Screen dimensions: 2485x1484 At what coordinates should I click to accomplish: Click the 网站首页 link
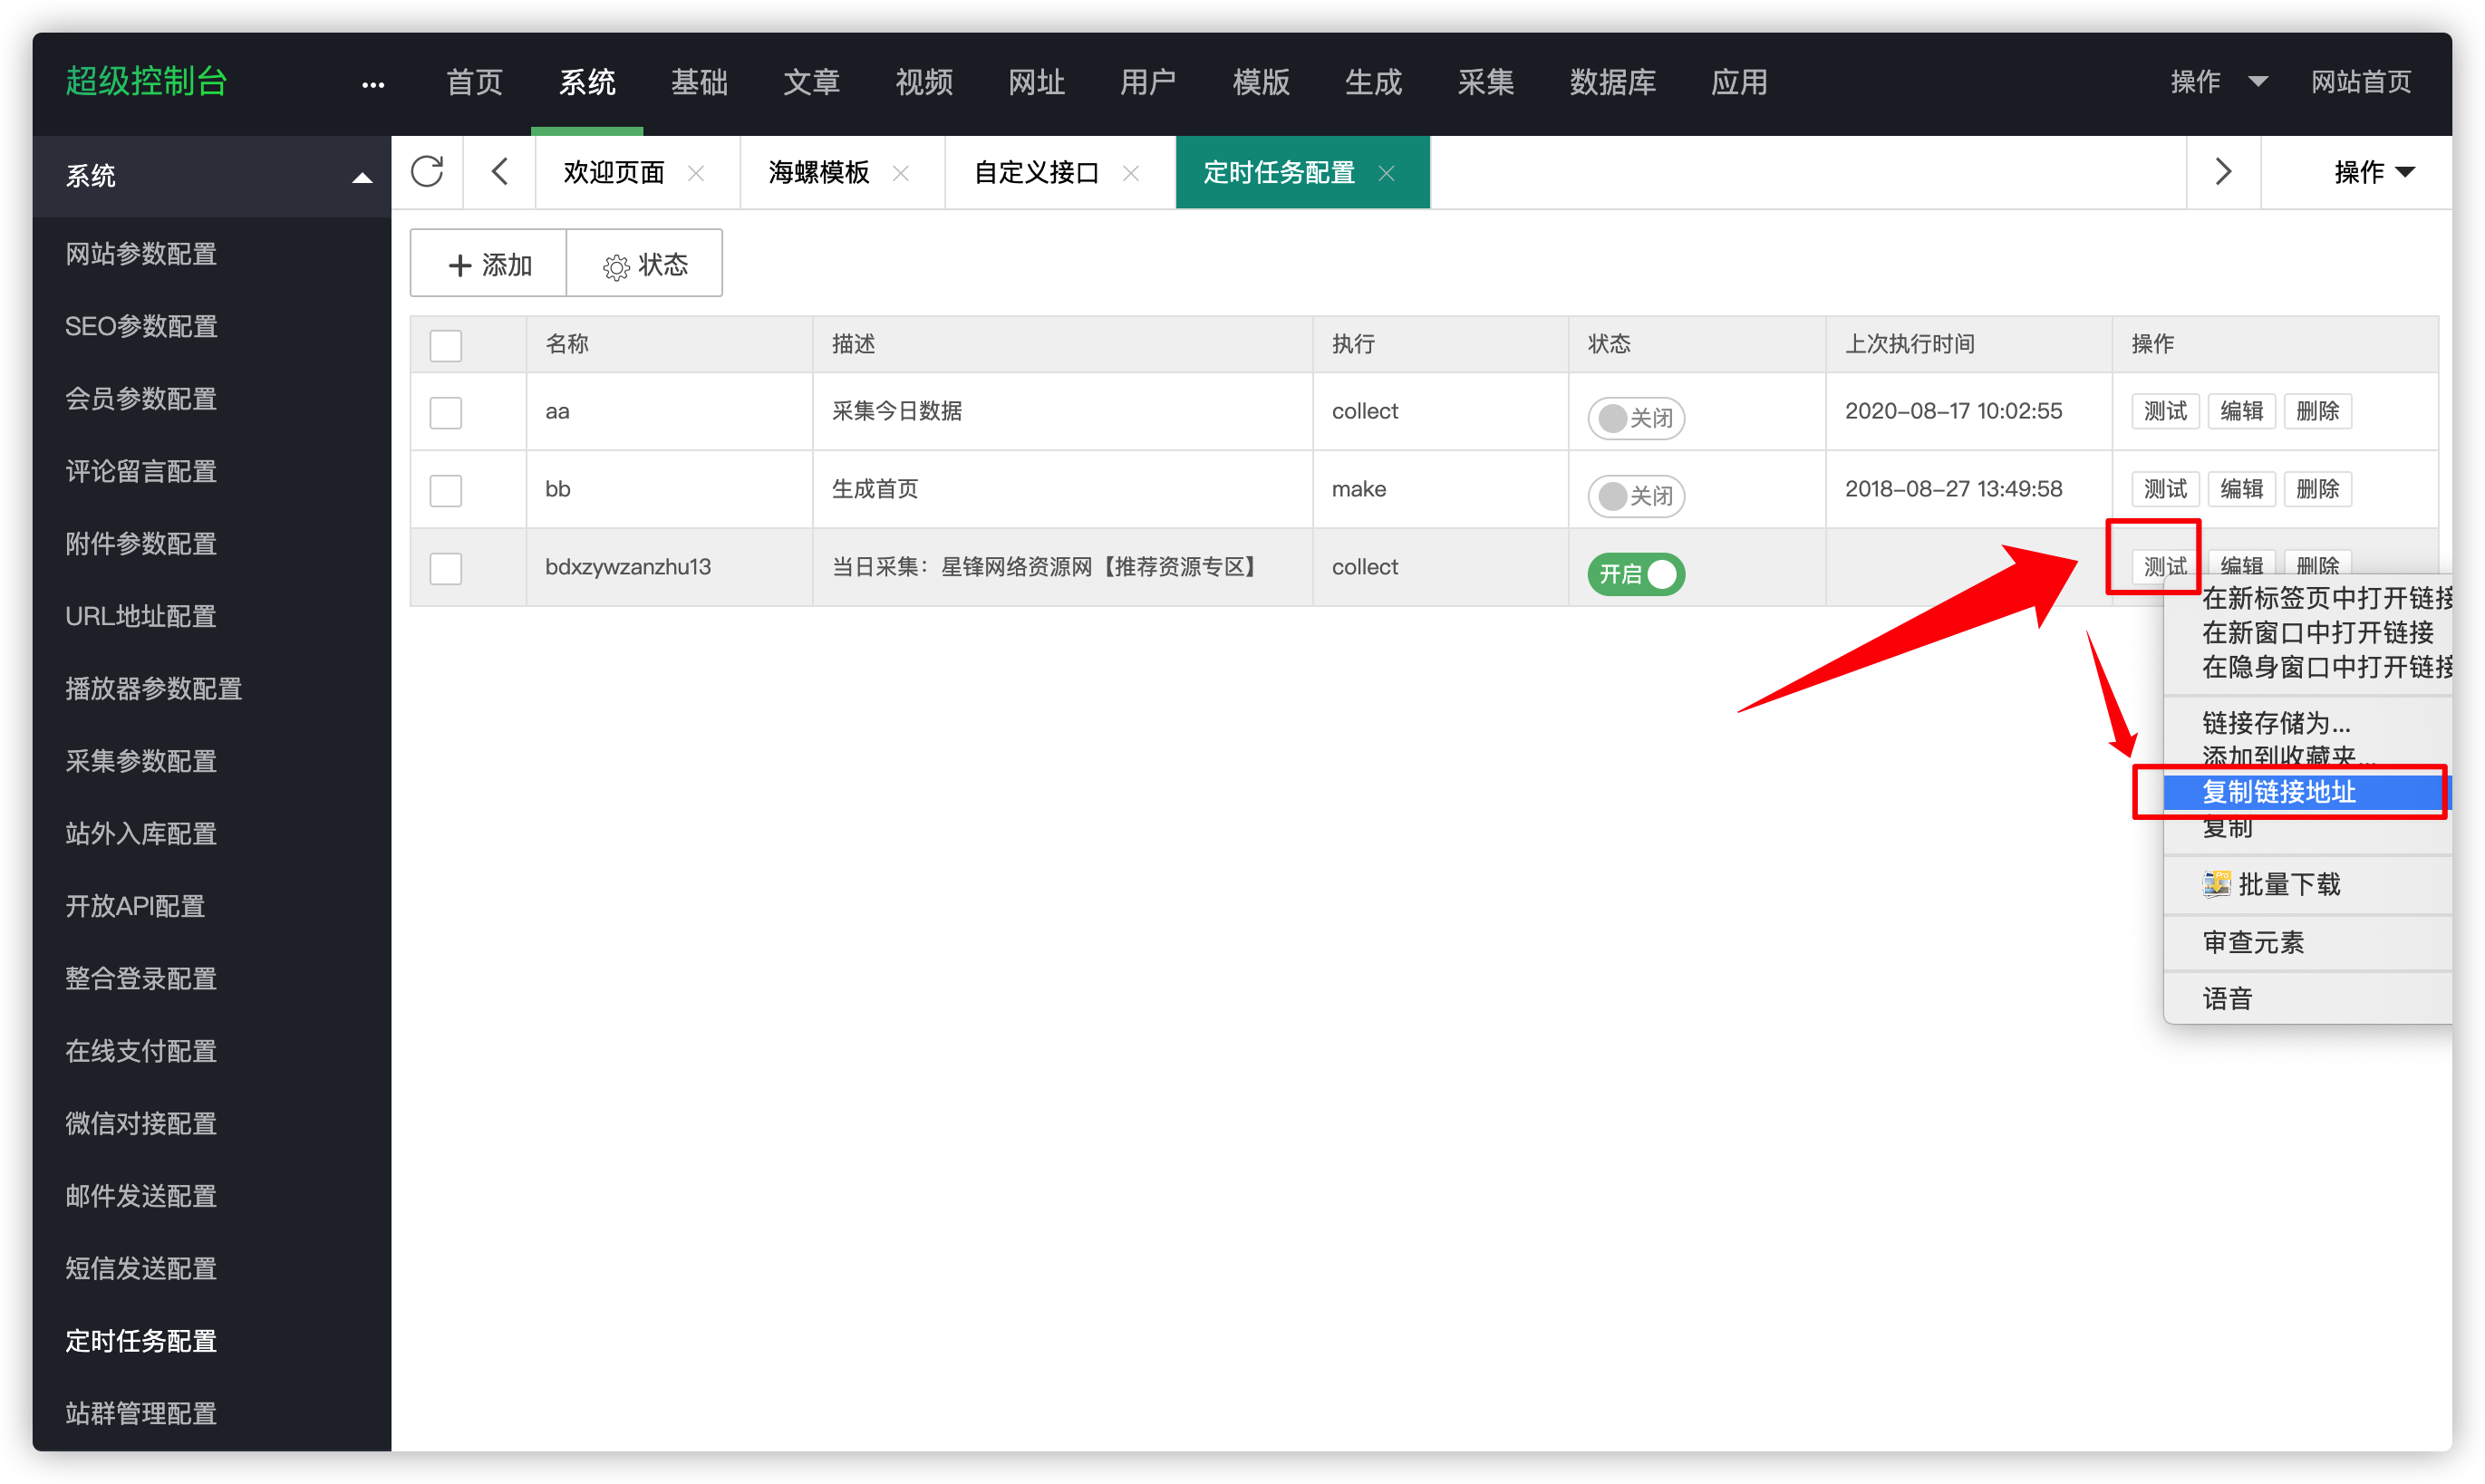(x=2361, y=82)
